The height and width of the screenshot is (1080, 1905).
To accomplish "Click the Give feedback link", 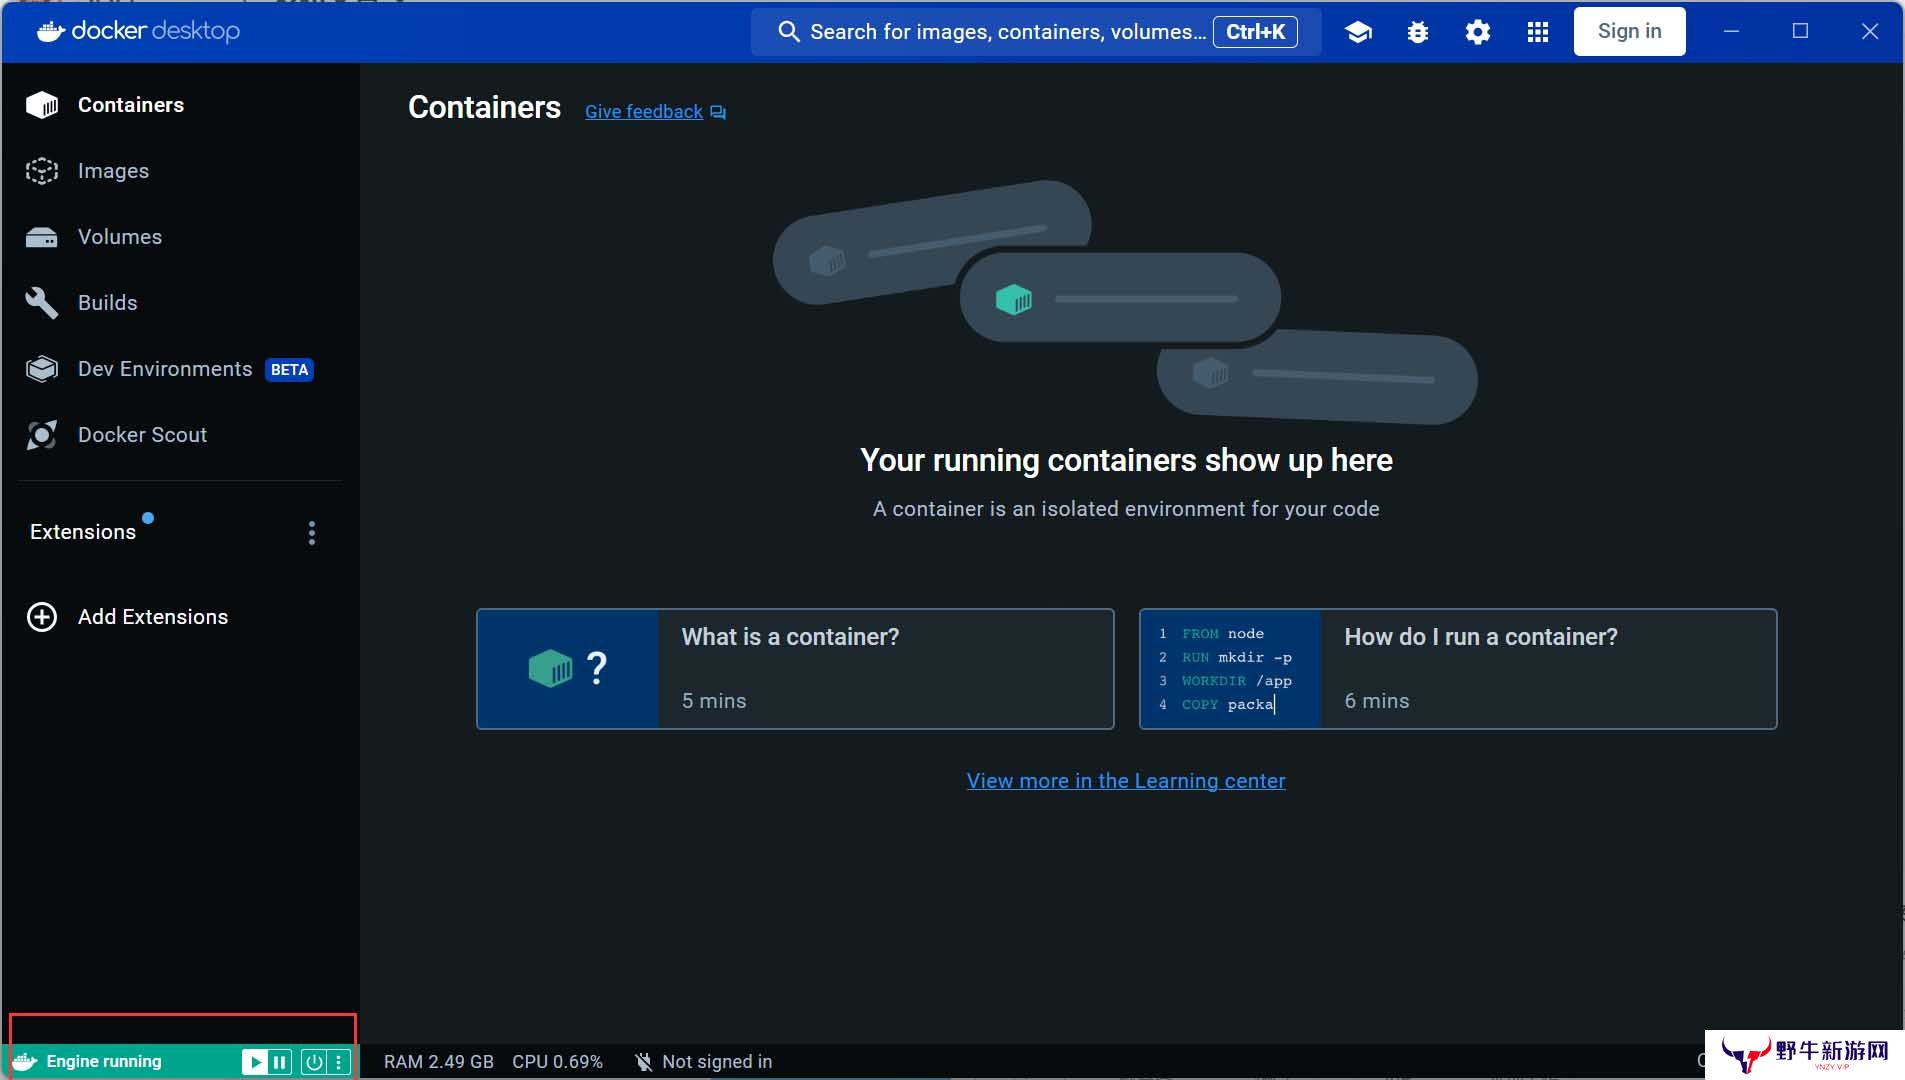I will point(644,112).
